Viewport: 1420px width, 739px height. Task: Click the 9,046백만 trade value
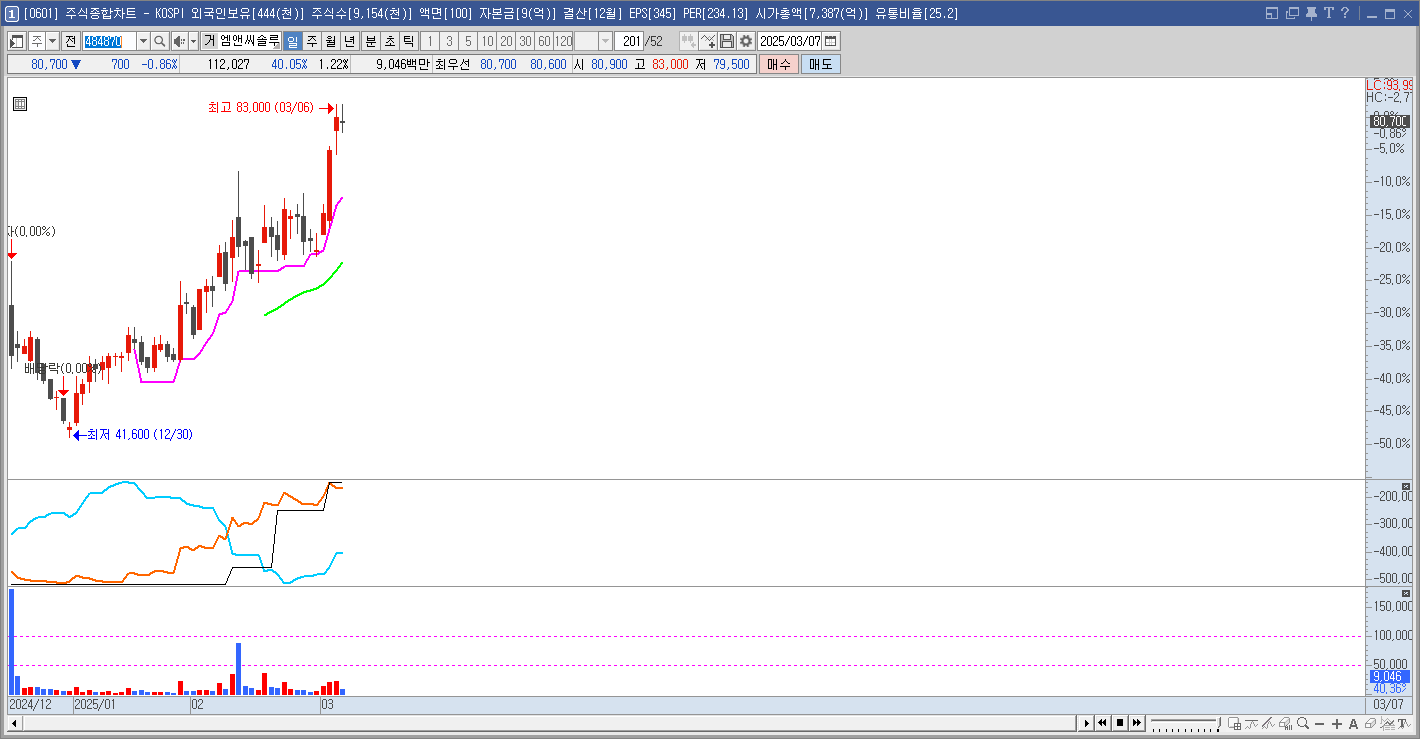pos(403,64)
